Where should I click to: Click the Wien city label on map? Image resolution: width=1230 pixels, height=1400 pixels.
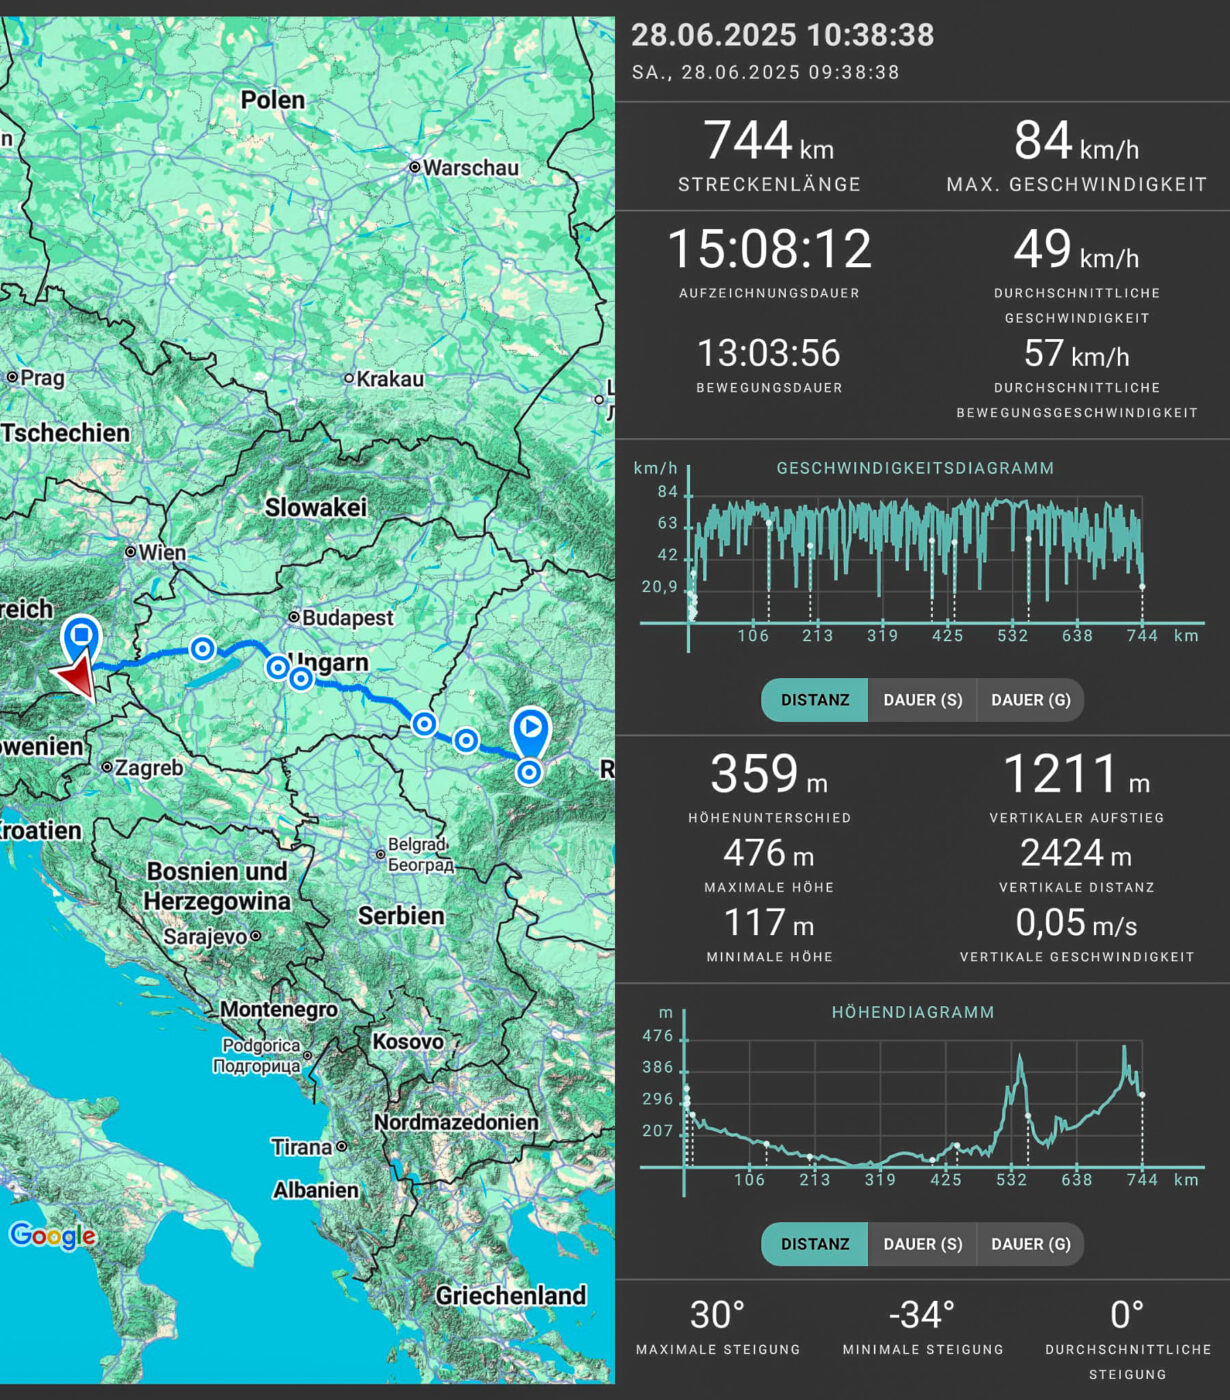pos(161,552)
